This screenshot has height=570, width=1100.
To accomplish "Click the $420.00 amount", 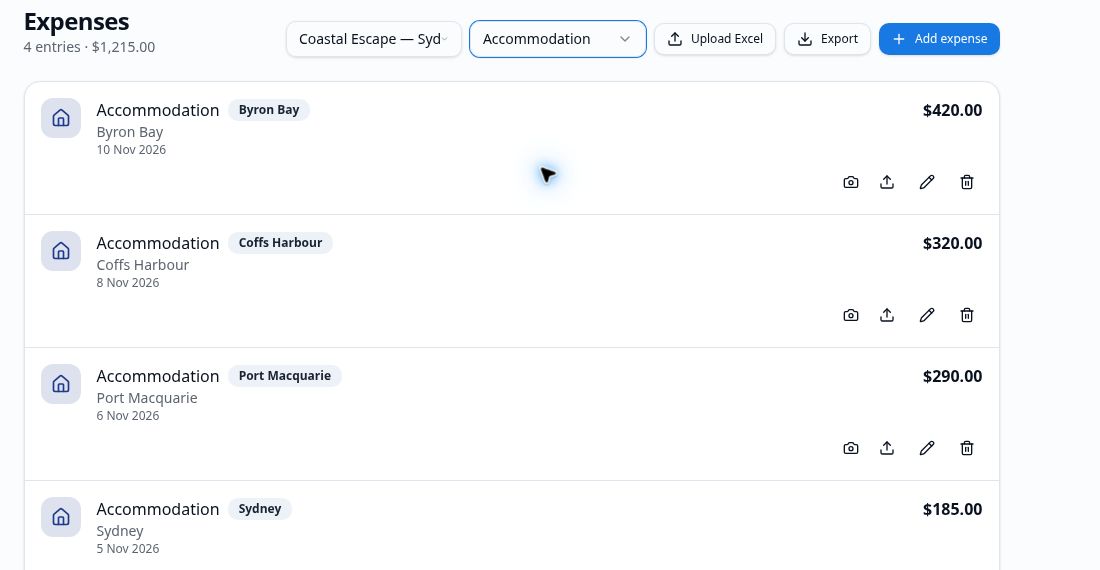I will tap(952, 110).
